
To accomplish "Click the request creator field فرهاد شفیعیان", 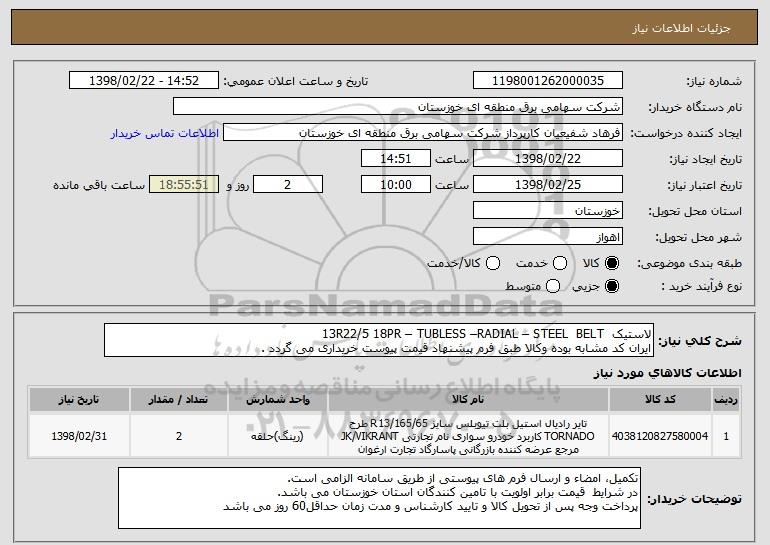I will tap(423, 133).
